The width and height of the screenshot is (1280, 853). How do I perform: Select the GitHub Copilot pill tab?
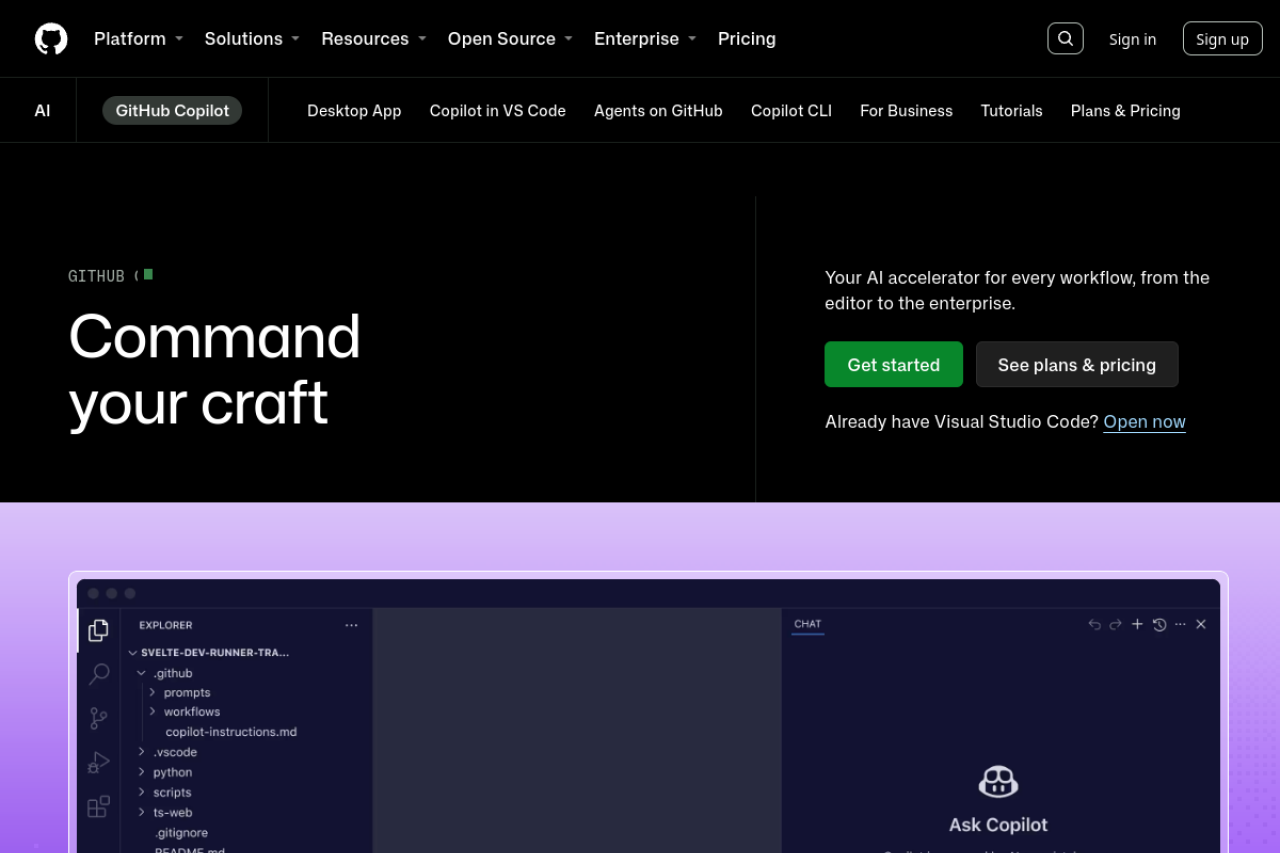coord(172,110)
